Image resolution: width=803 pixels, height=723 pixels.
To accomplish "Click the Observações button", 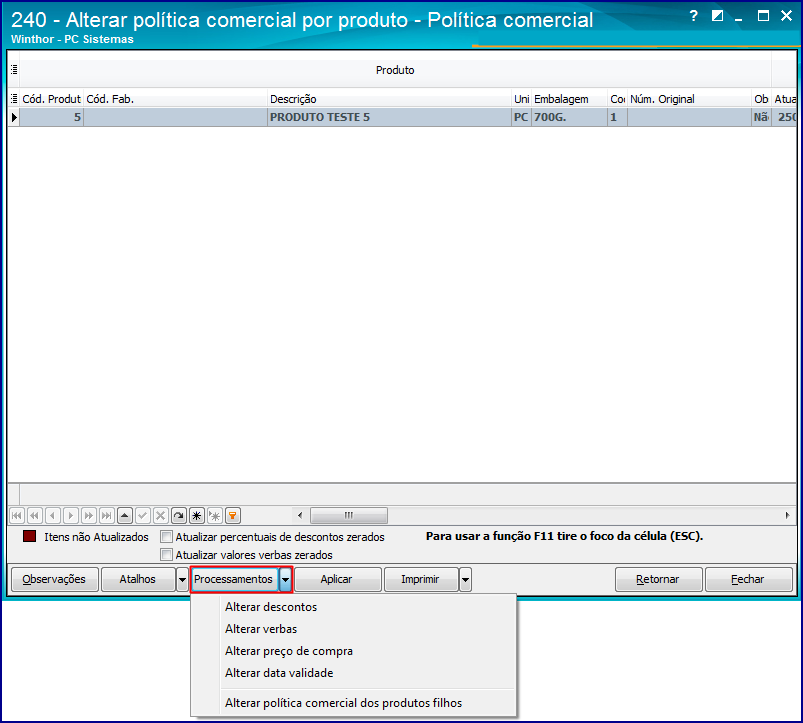I will [x=55, y=580].
